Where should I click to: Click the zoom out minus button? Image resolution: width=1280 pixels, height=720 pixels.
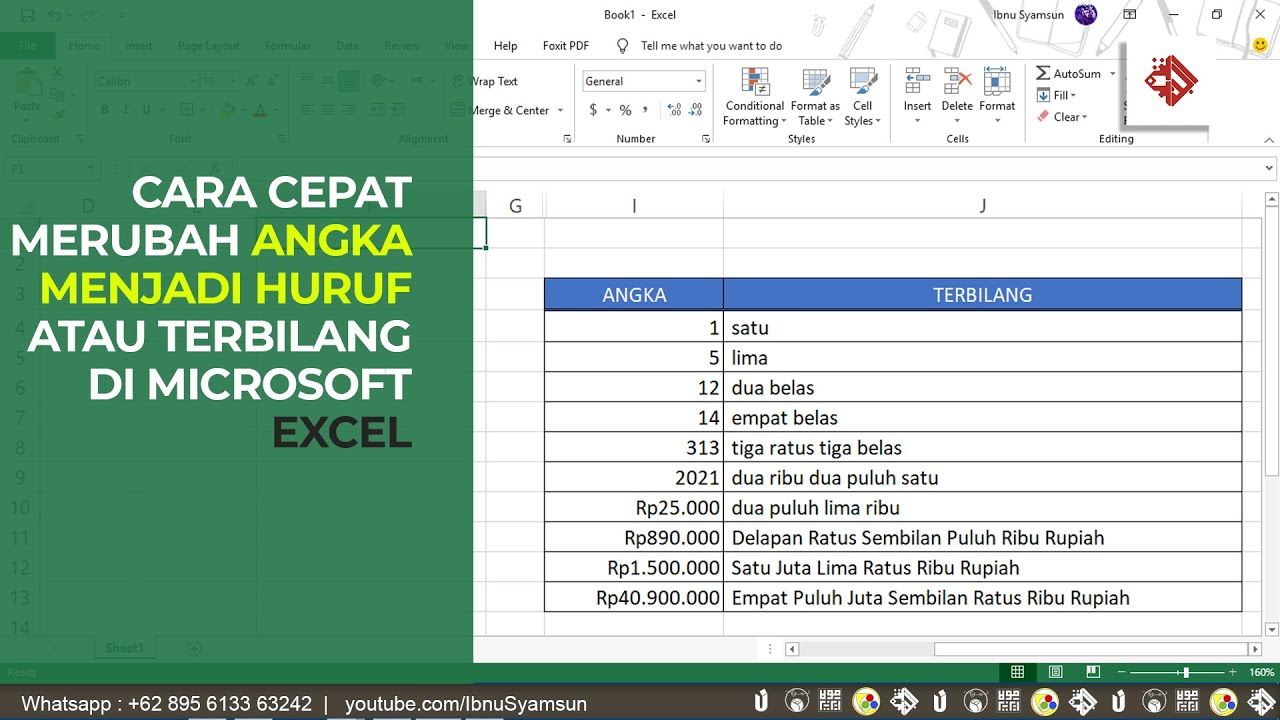pos(1122,672)
